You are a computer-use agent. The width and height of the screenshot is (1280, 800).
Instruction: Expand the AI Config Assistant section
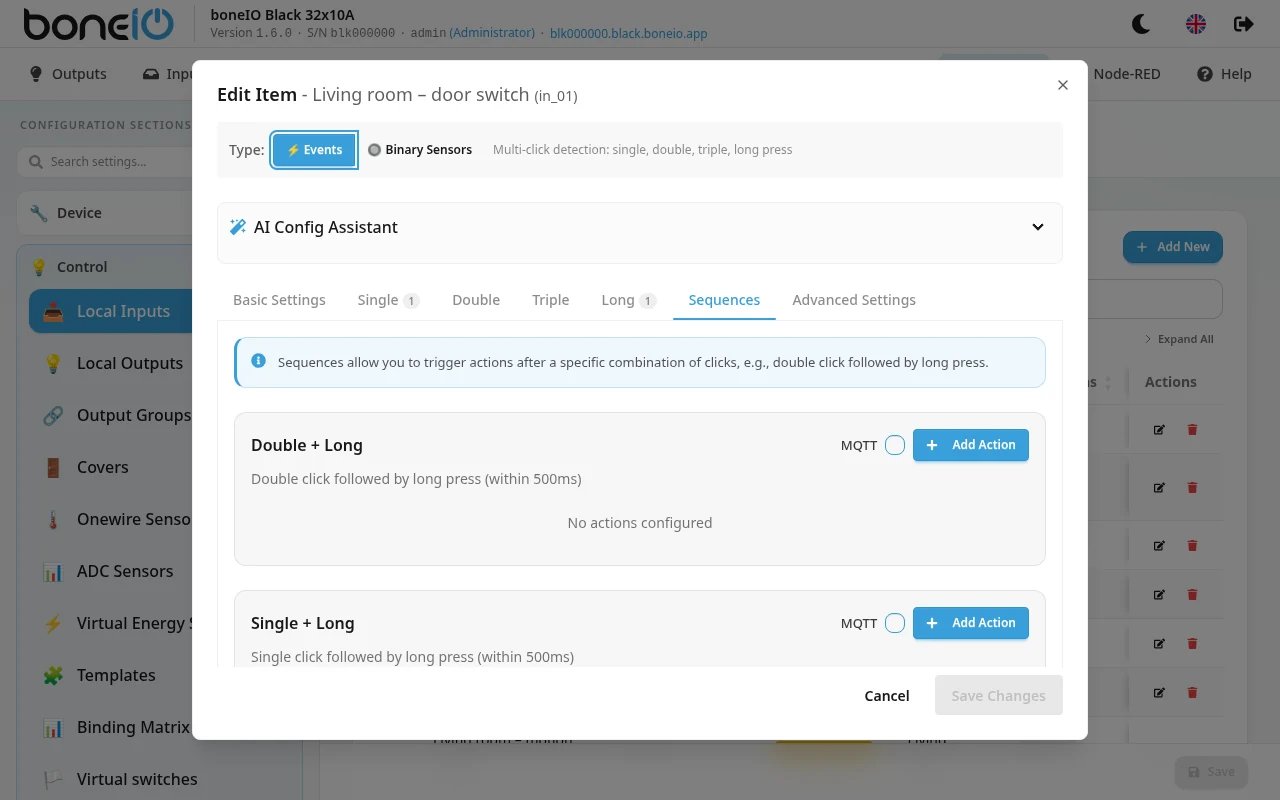(x=1038, y=227)
